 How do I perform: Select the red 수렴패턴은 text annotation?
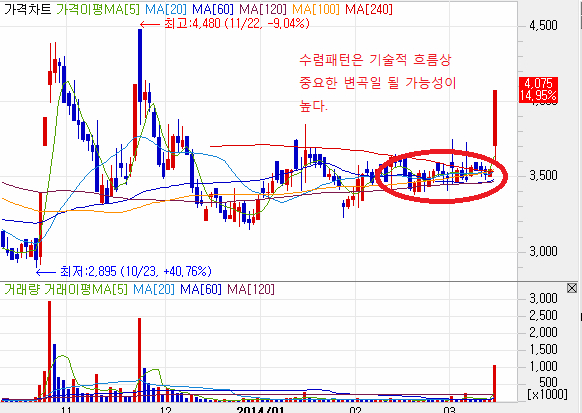(377, 83)
